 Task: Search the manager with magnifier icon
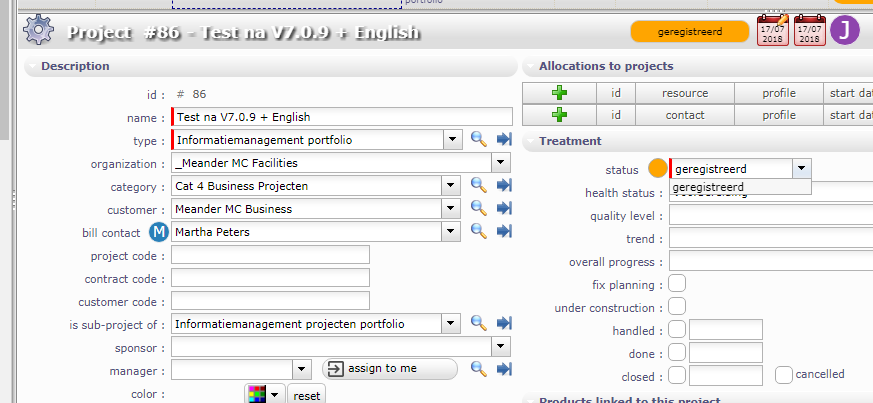478,369
